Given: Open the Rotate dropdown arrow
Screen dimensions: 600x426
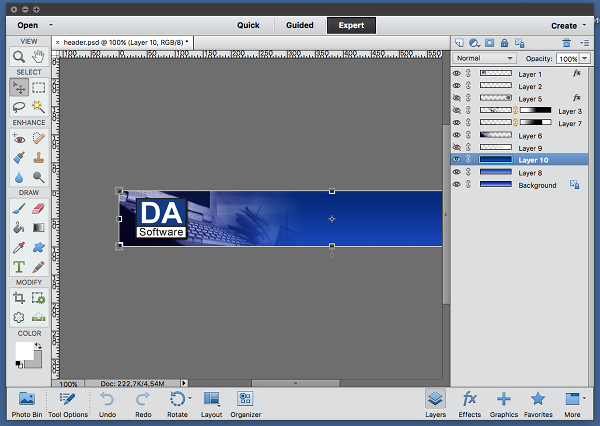Looking at the screenshot, I should click(190, 398).
